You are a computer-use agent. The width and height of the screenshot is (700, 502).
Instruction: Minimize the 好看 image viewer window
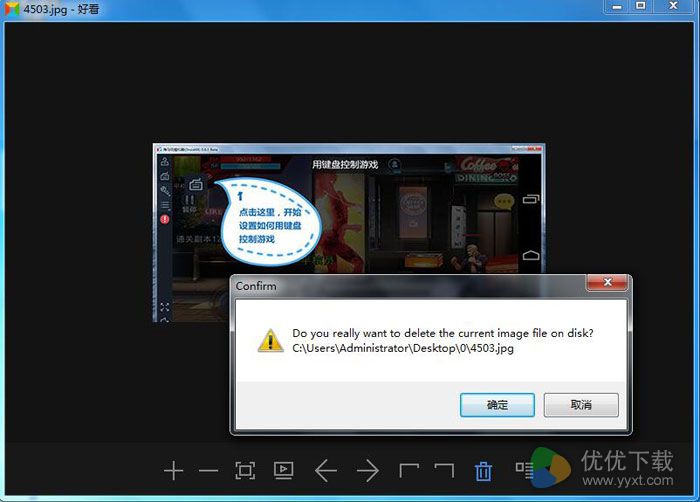pos(617,6)
